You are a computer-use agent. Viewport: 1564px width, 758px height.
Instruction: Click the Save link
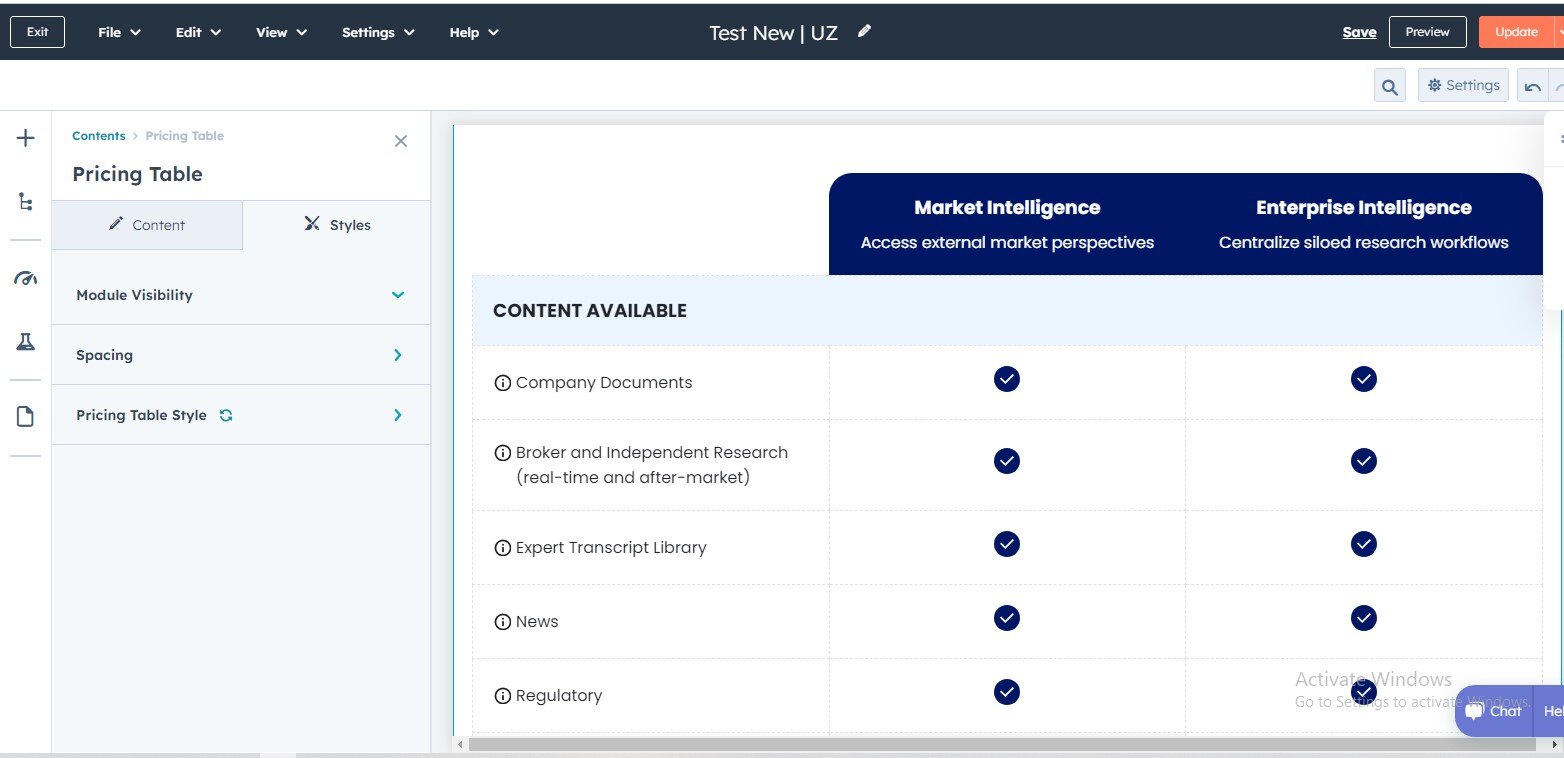point(1359,32)
